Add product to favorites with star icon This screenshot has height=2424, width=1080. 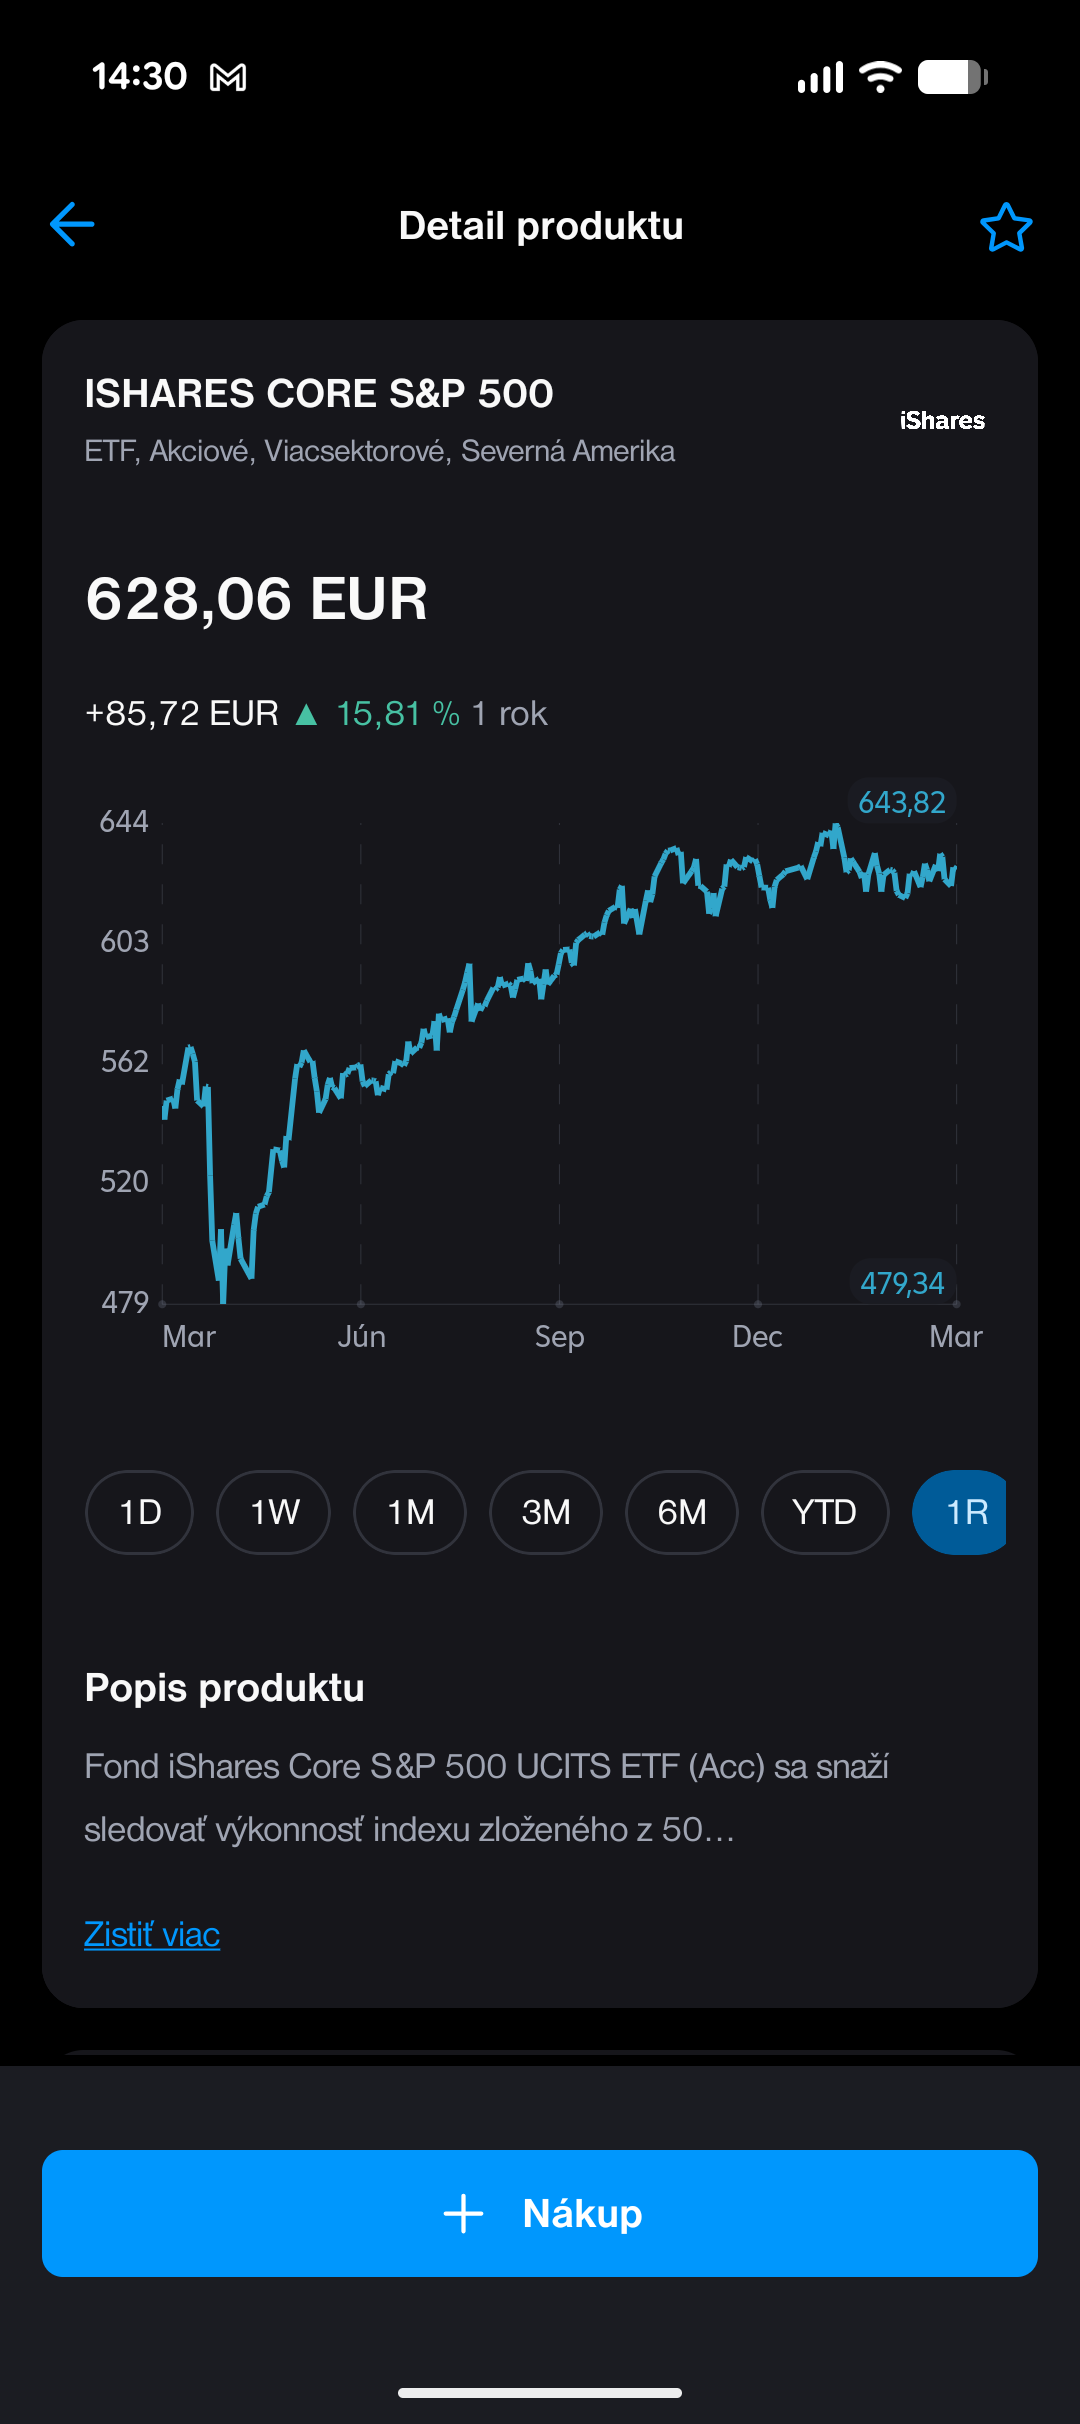click(x=1005, y=227)
